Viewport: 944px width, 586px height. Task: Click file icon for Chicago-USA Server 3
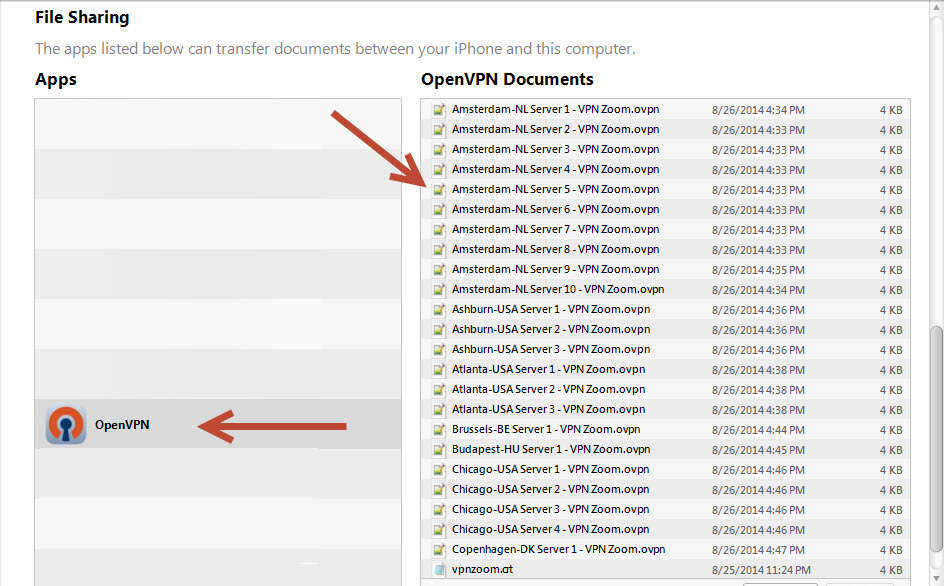[439, 510]
